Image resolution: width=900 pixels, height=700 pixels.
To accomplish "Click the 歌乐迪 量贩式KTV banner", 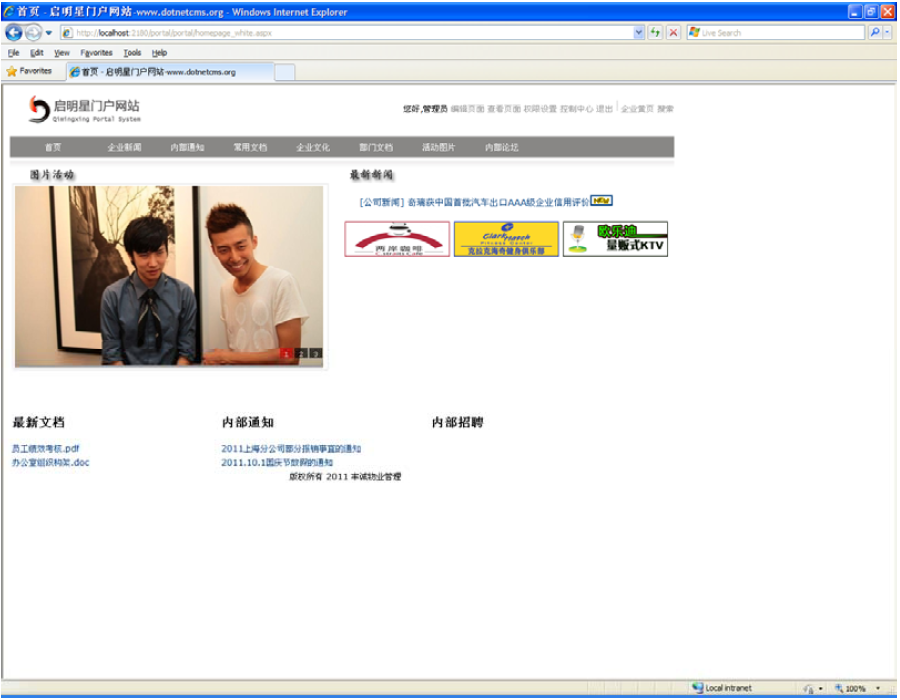I will click(615, 239).
